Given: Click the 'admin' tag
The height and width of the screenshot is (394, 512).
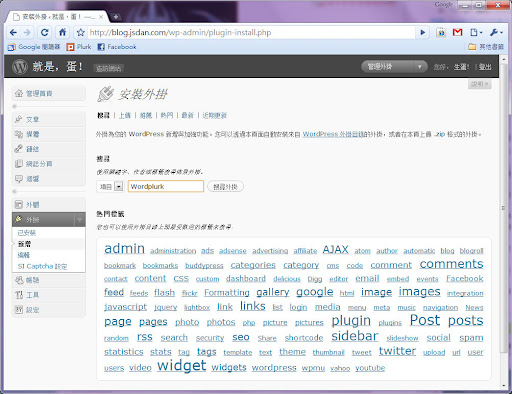Looking at the screenshot, I should coord(124,249).
